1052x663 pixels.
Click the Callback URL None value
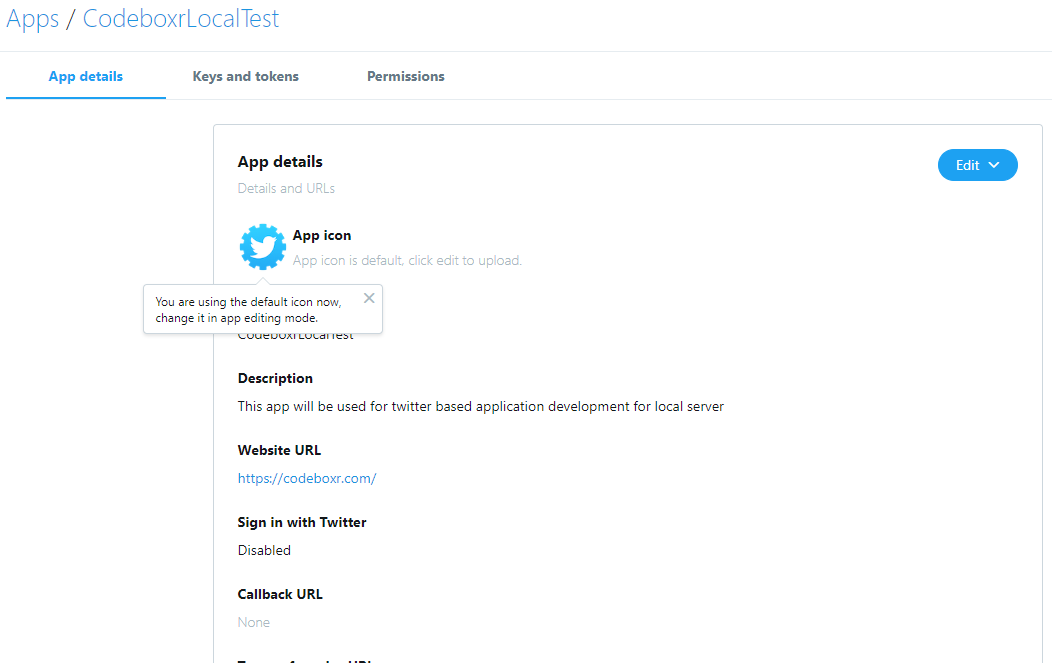pyautogui.click(x=254, y=622)
